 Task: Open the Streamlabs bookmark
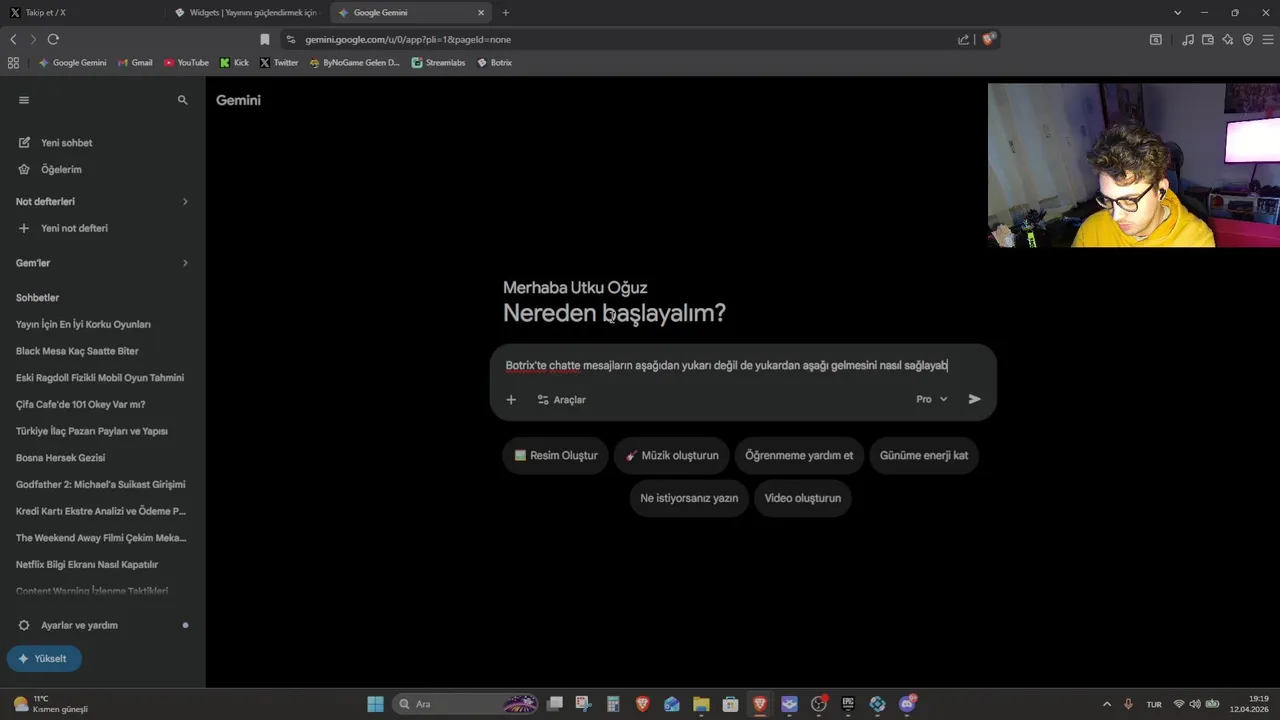tap(438, 62)
